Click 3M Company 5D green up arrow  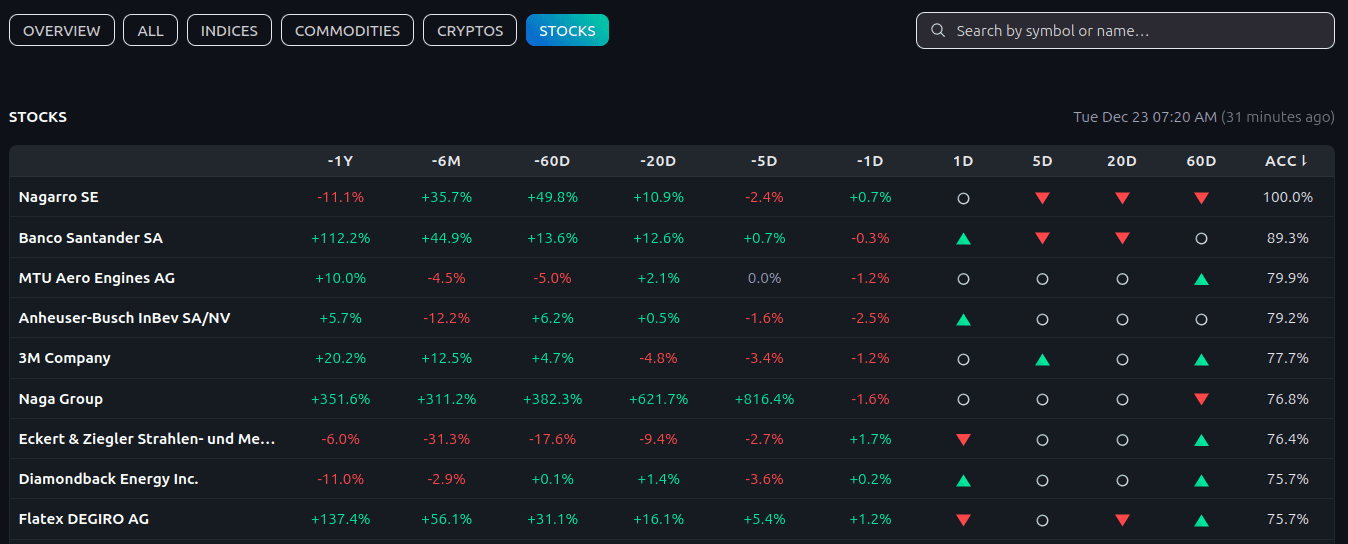[x=1042, y=359]
